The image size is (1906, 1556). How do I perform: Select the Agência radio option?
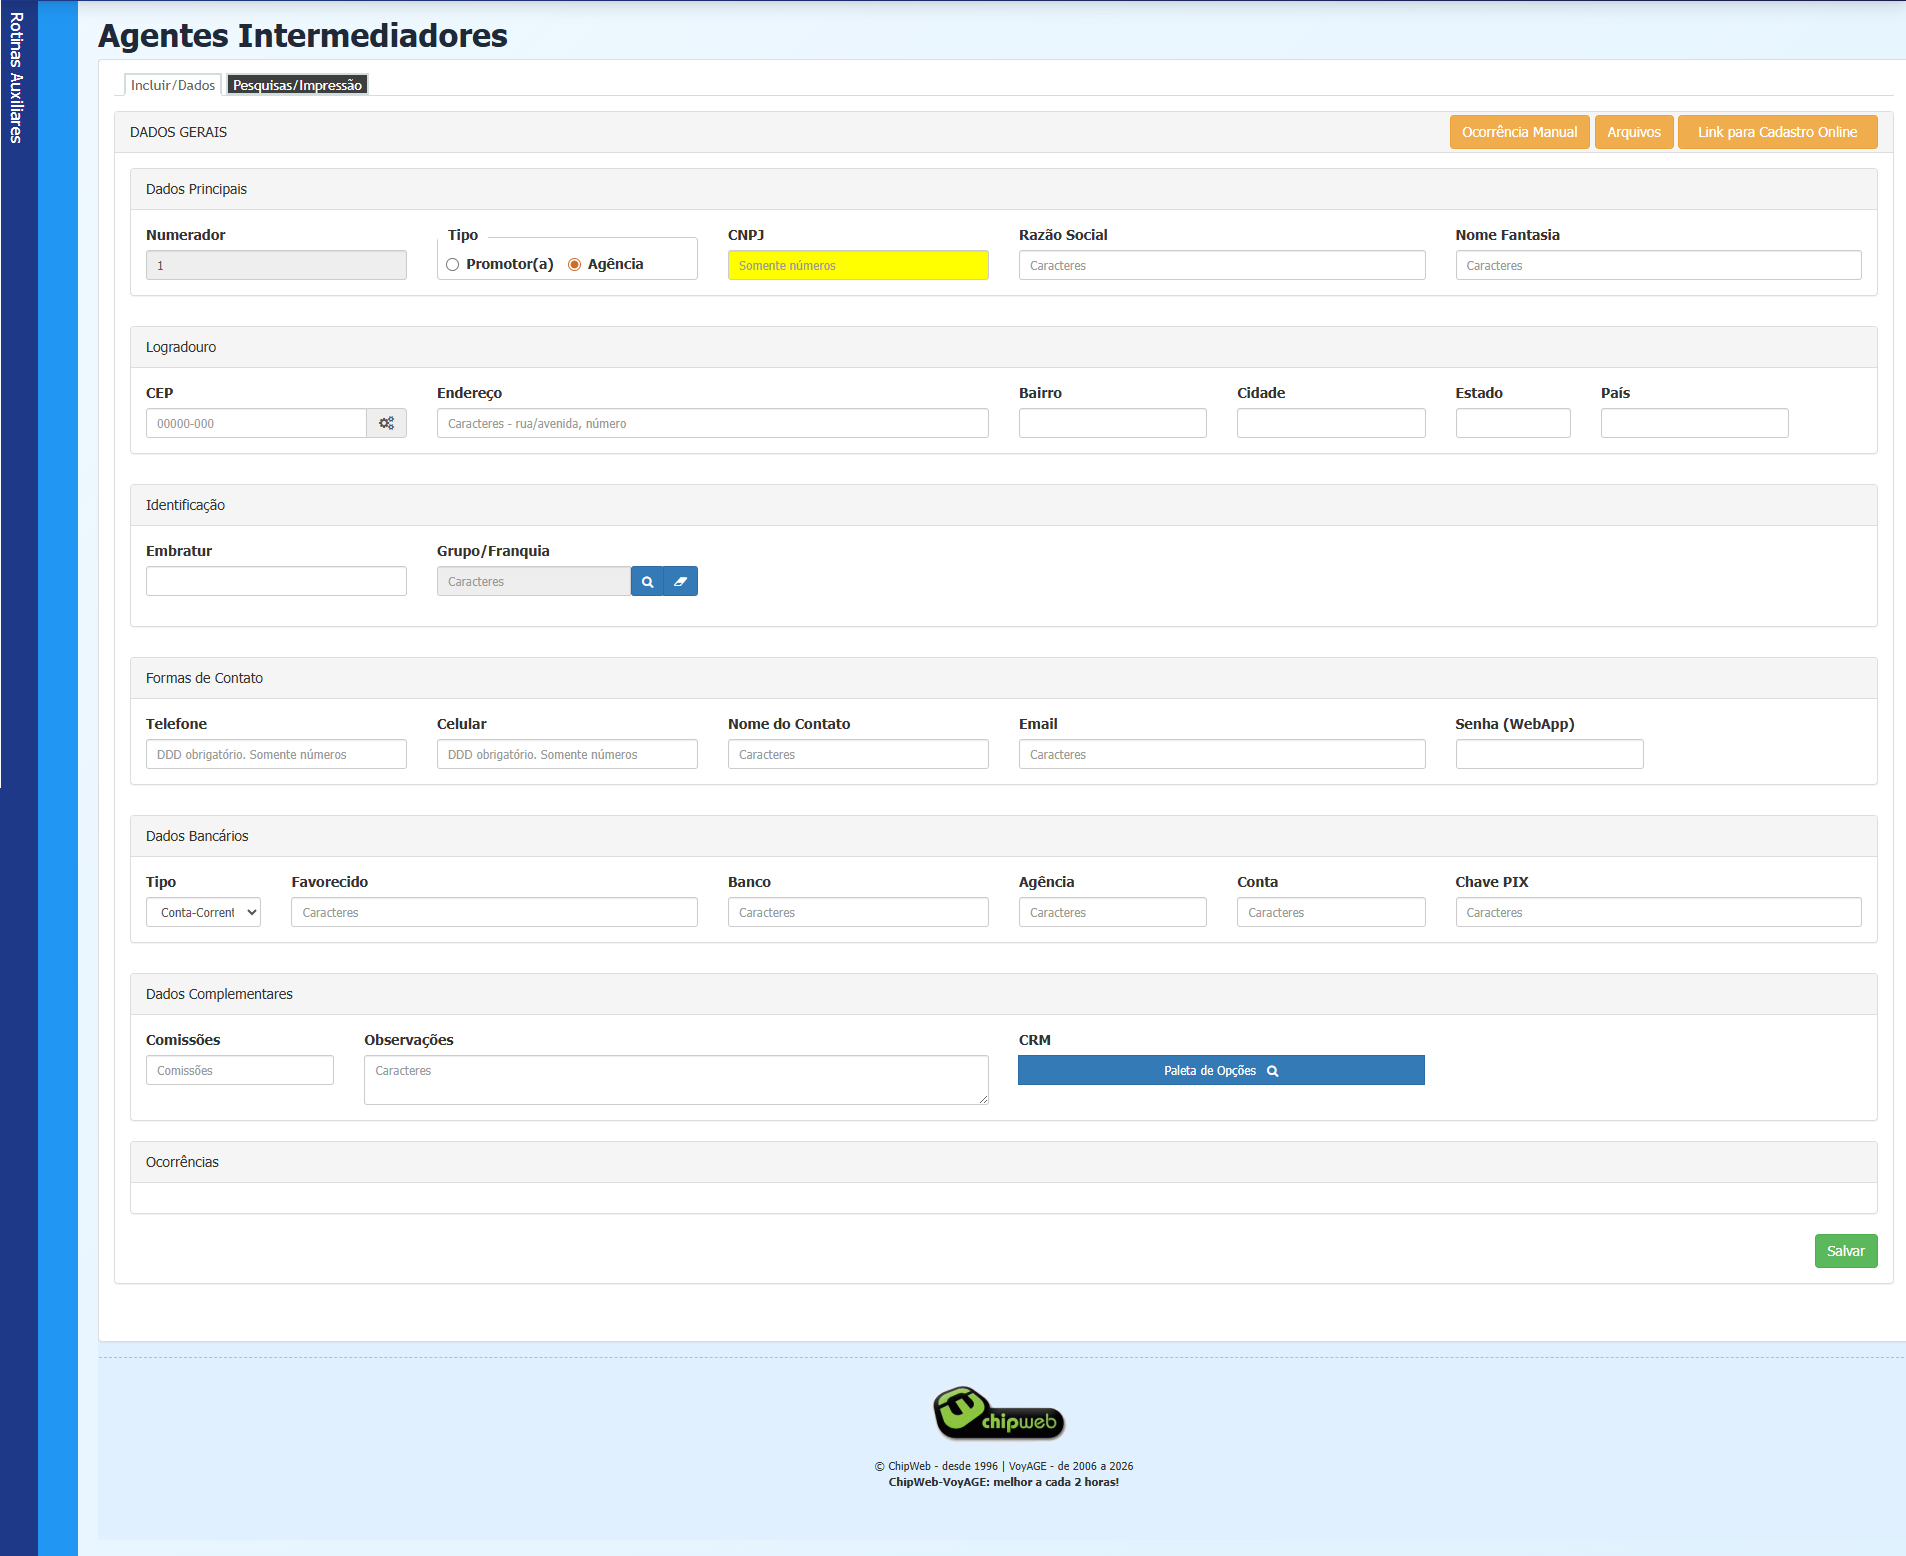click(x=575, y=265)
